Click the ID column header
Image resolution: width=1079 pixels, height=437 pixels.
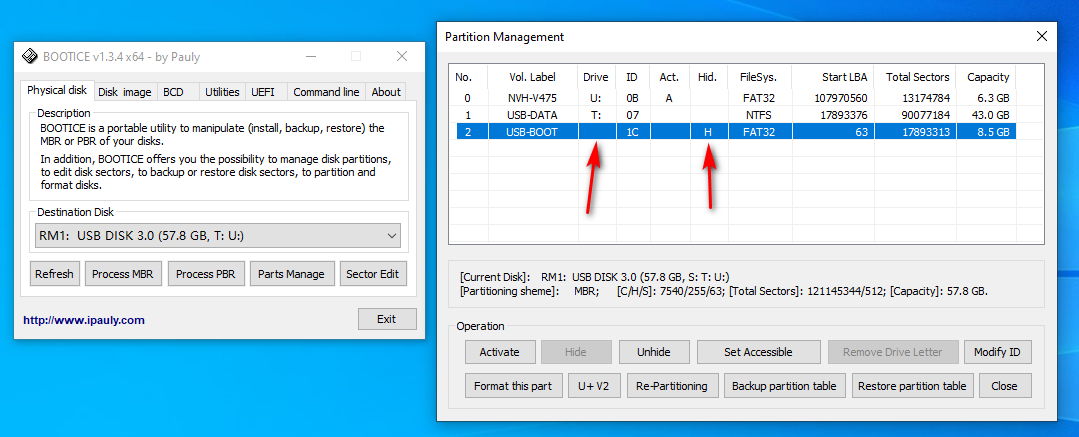pyautogui.click(x=631, y=77)
